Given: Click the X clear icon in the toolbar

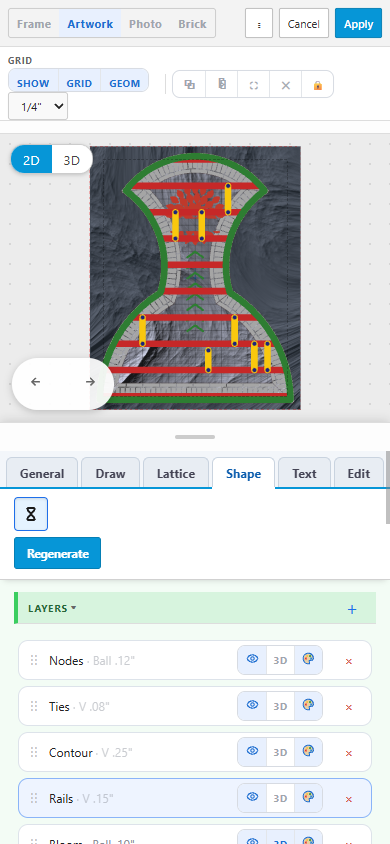Looking at the screenshot, I should (286, 85).
